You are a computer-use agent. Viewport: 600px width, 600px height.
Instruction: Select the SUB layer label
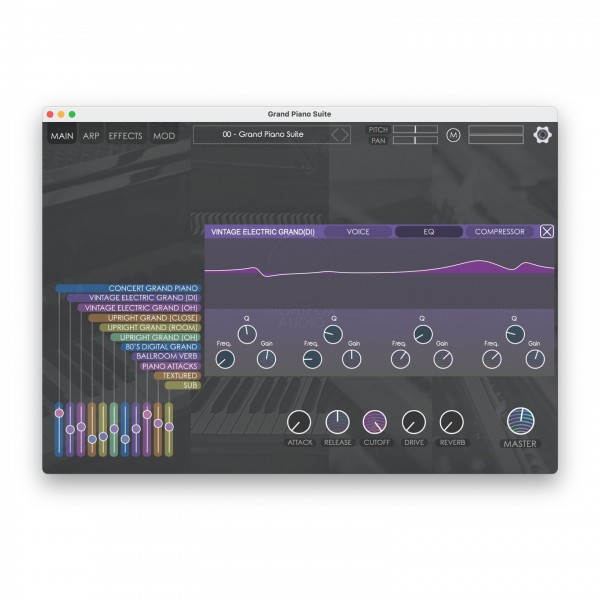pyautogui.click(x=183, y=385)
